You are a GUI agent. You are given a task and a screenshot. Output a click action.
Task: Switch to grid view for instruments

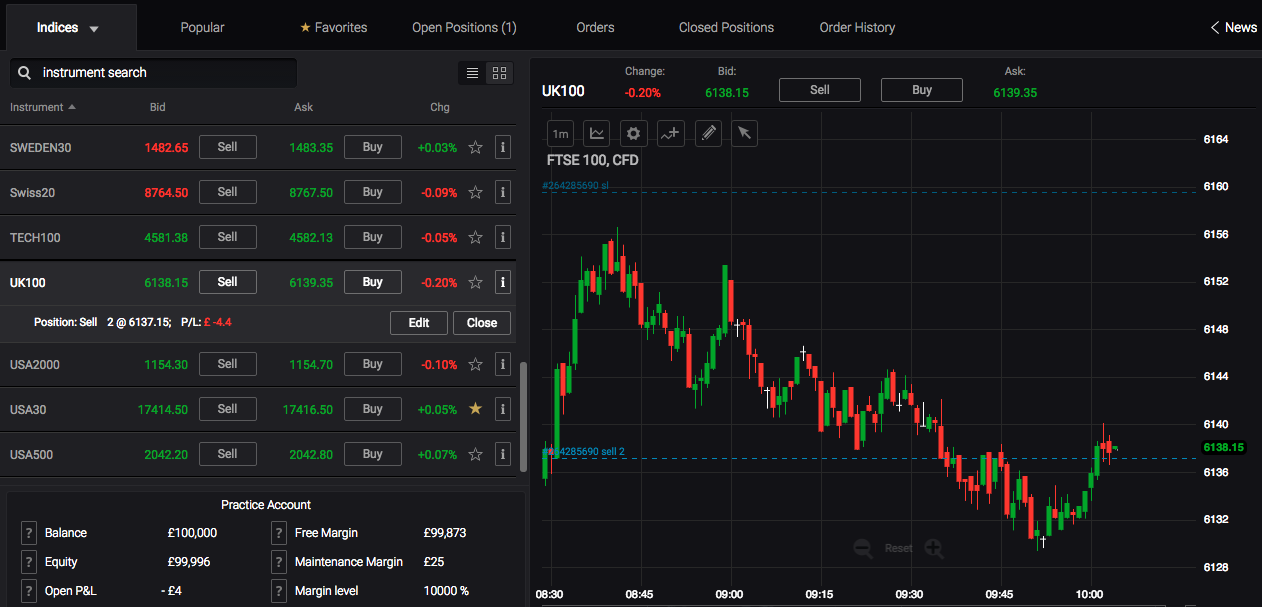pos(499,72)
